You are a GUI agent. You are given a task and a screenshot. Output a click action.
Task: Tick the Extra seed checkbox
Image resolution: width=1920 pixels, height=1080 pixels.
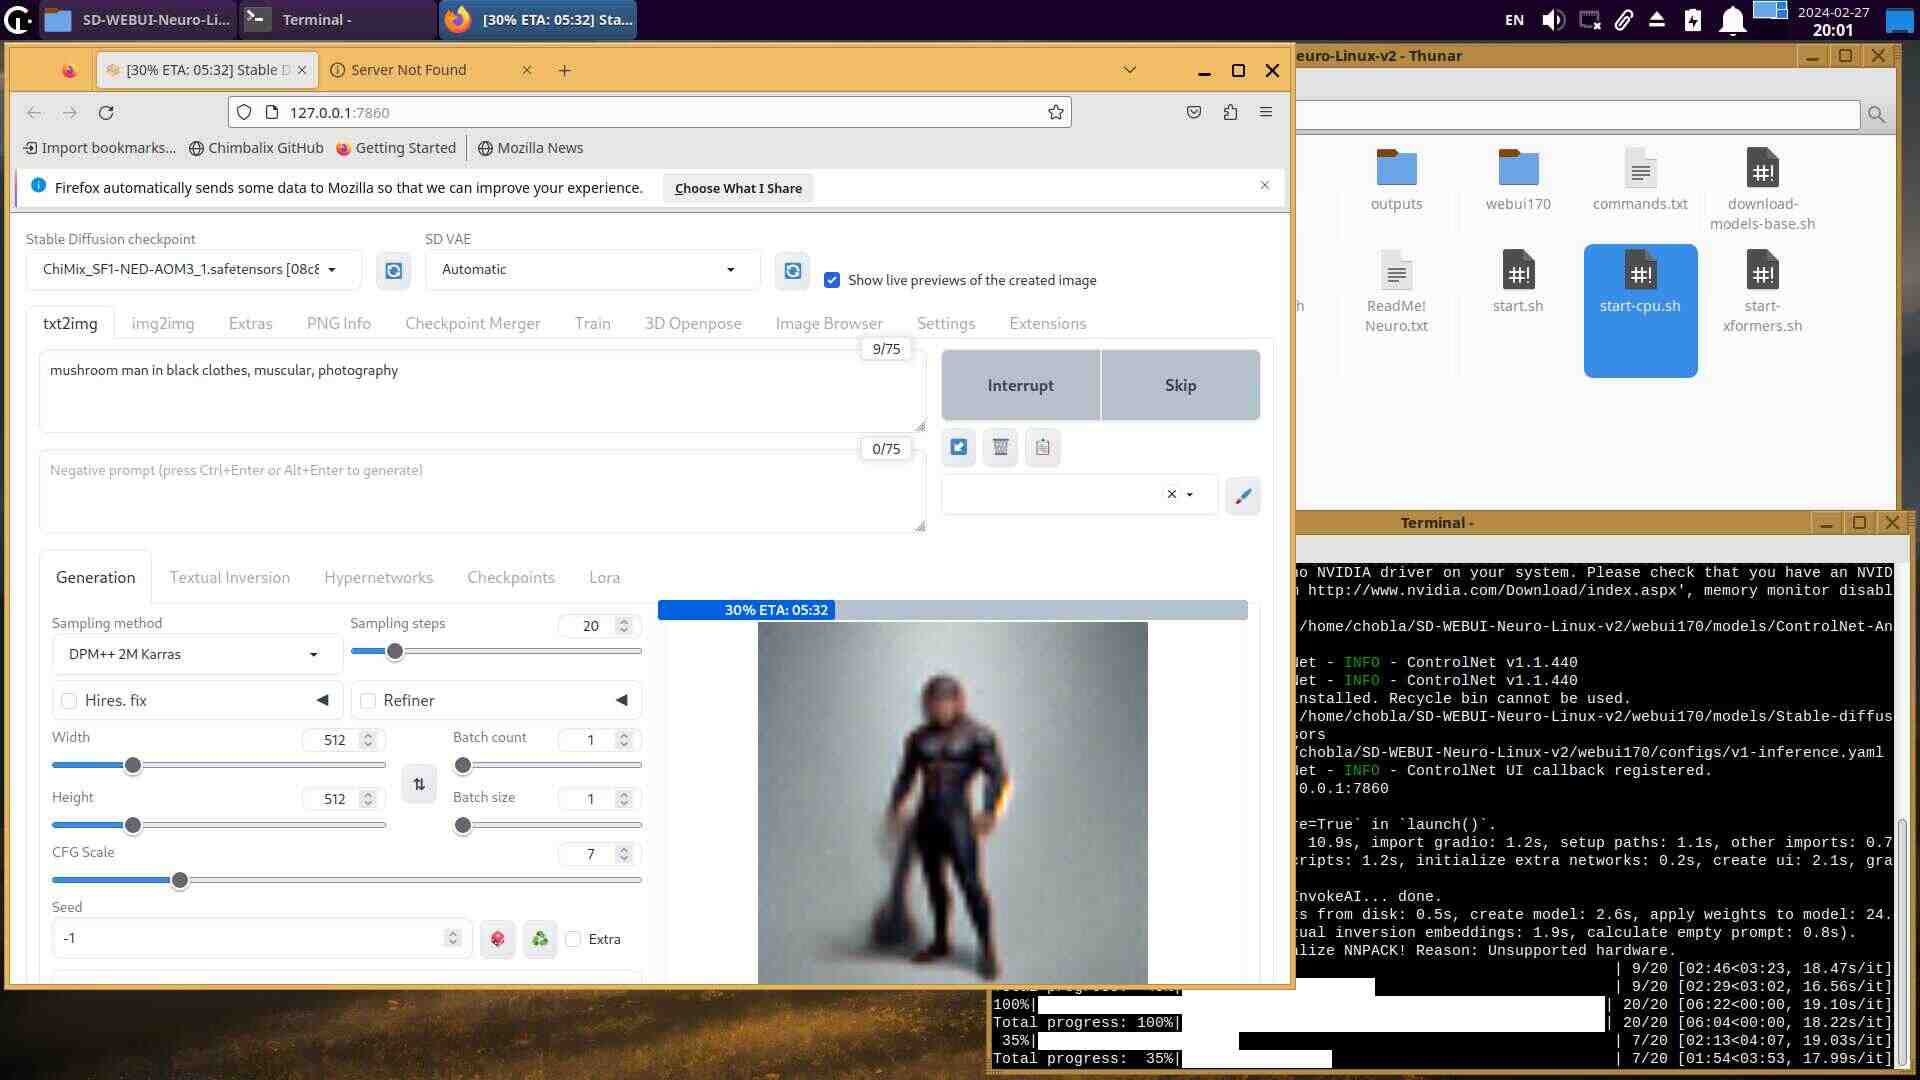click(x=573, y=939)
